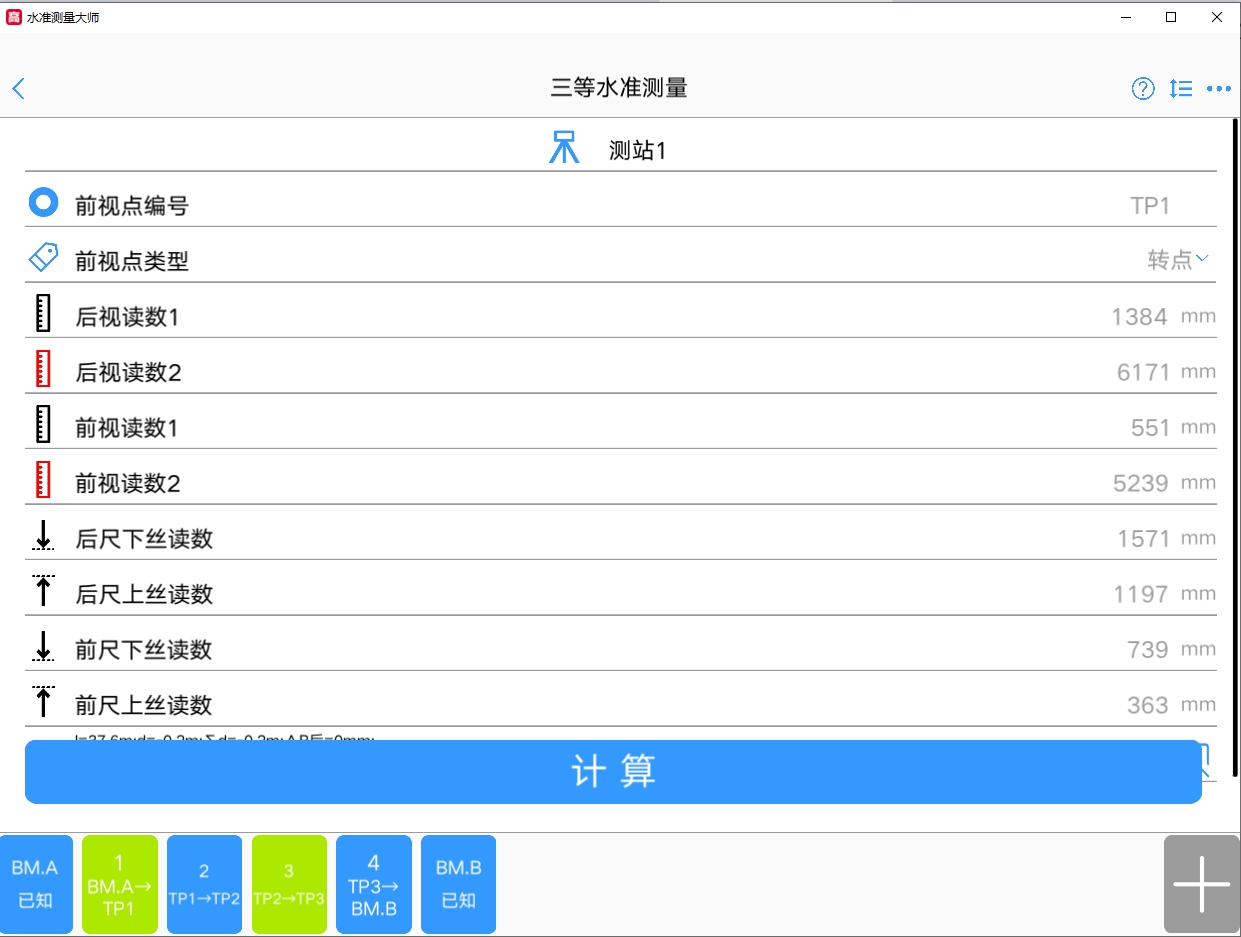Click the back arrow to leave 三等水准测量

[x=18, y=89]
